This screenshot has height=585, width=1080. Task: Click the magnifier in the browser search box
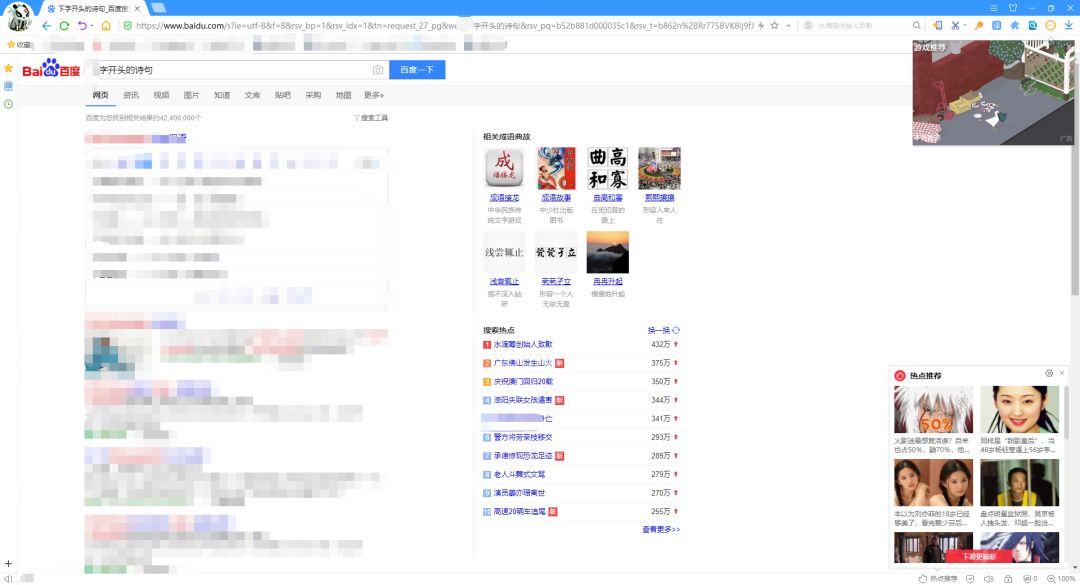click(x=917, y=25)
